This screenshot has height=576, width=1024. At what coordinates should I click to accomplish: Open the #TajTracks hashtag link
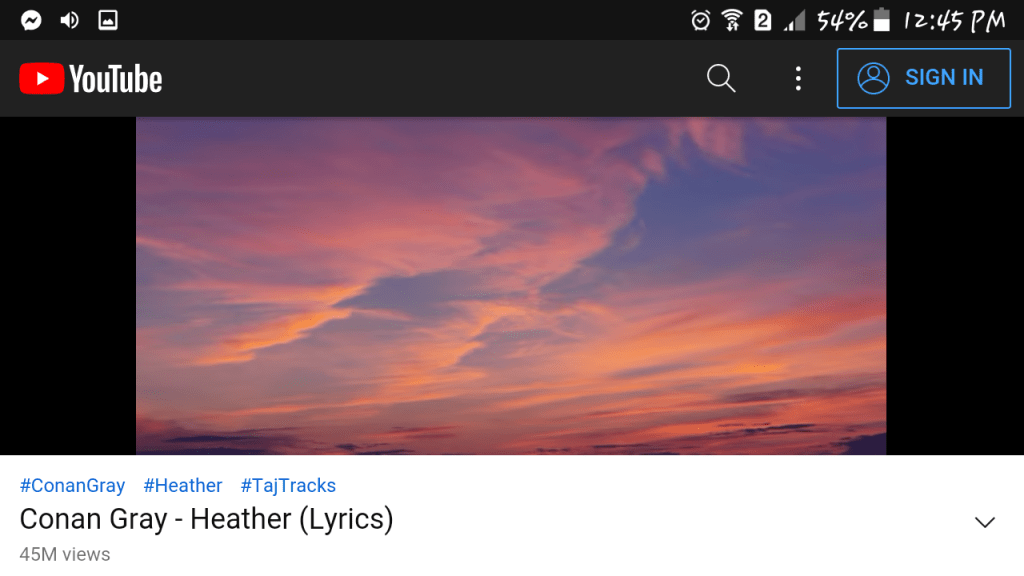[288, 486]
